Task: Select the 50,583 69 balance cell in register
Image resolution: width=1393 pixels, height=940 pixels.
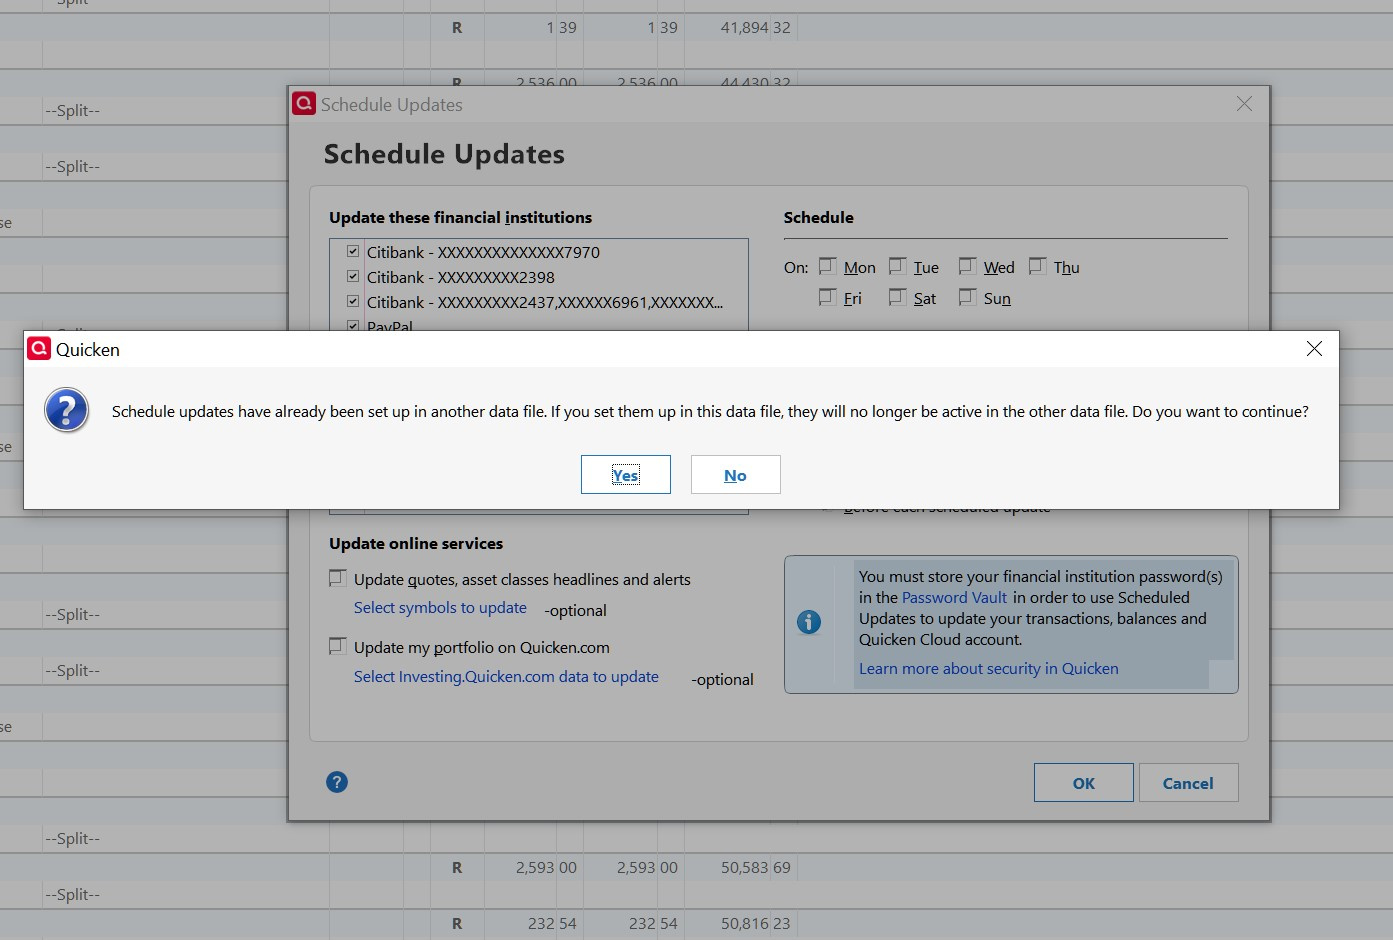Action: click(755, 868)
